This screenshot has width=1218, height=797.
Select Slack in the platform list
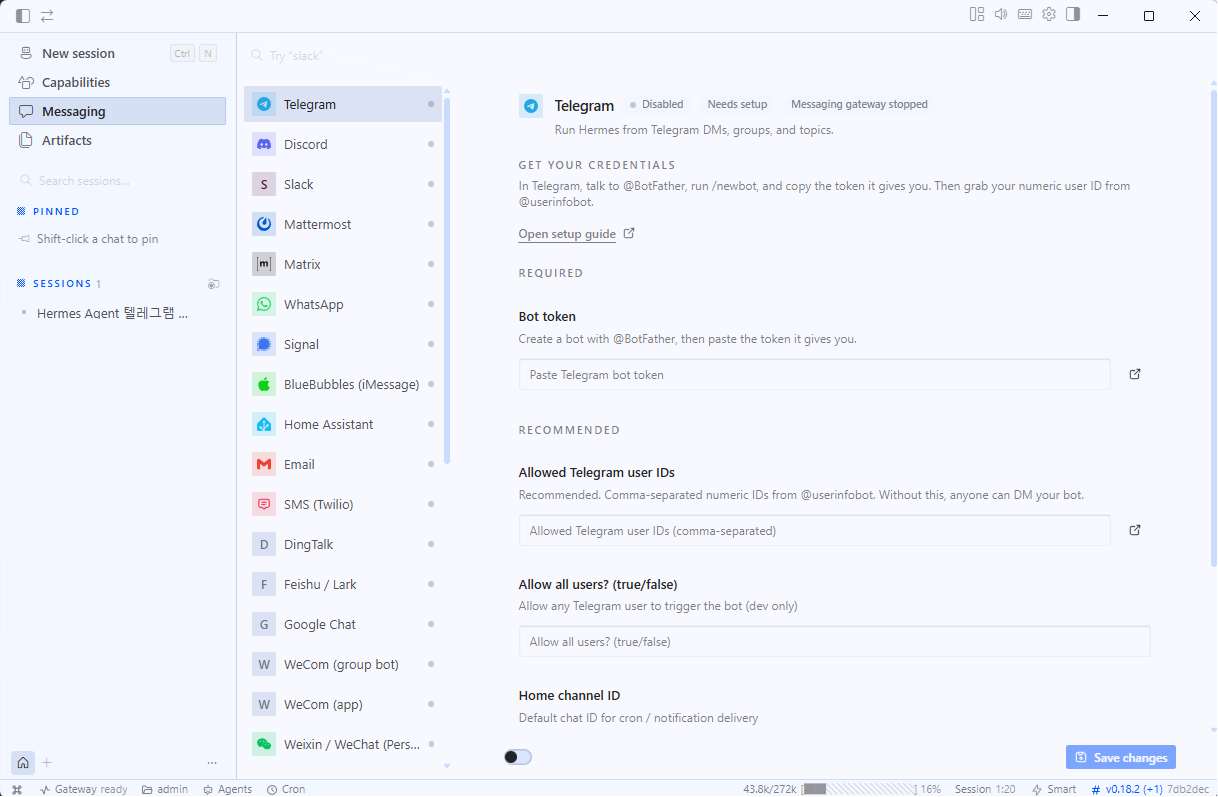pos(343,184)
